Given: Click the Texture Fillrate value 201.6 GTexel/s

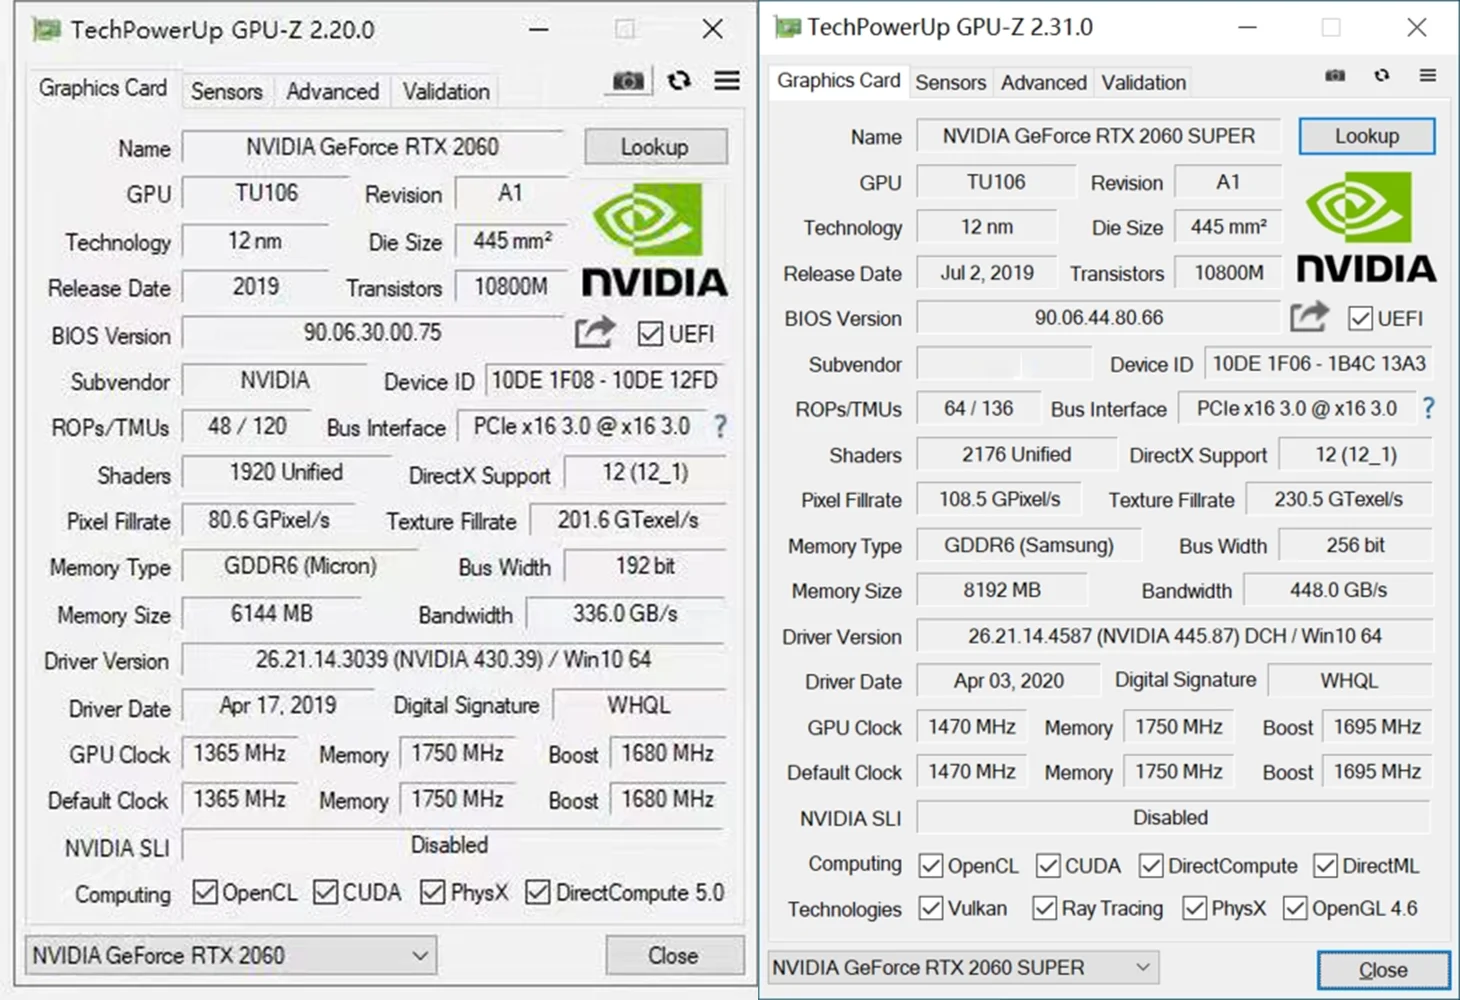Looking at the screenshot, I should tap(628, 520).
